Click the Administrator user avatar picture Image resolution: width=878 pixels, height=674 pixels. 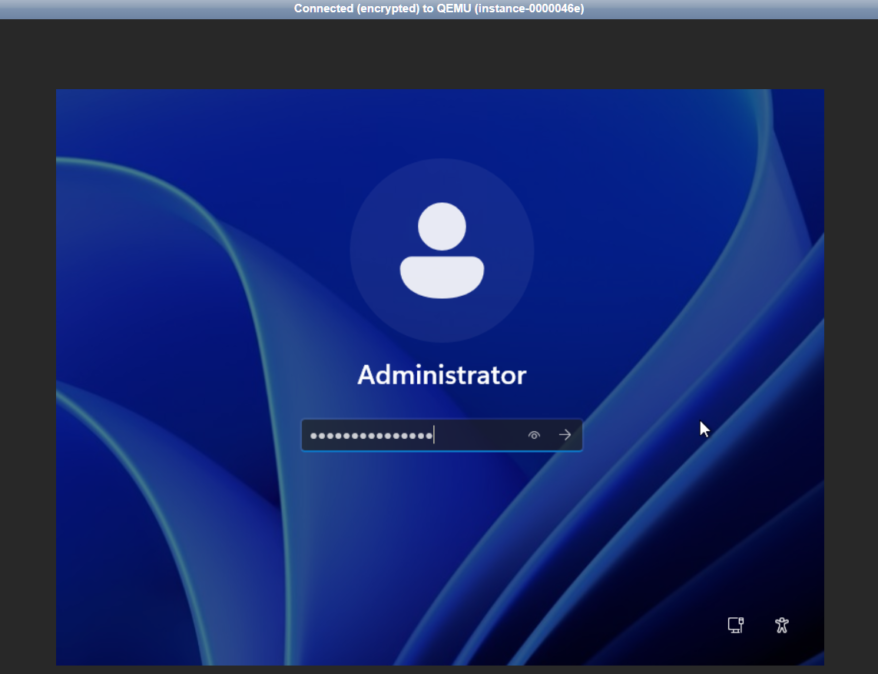click(x=442, y=250)
